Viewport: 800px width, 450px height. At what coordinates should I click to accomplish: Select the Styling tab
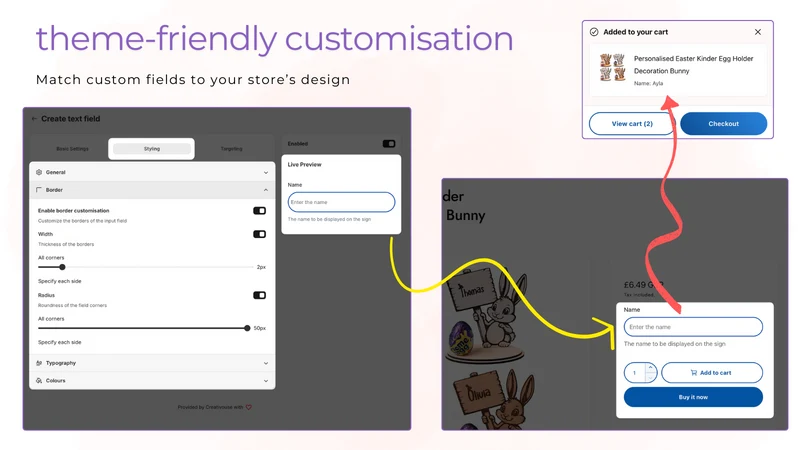pos(152,149)
